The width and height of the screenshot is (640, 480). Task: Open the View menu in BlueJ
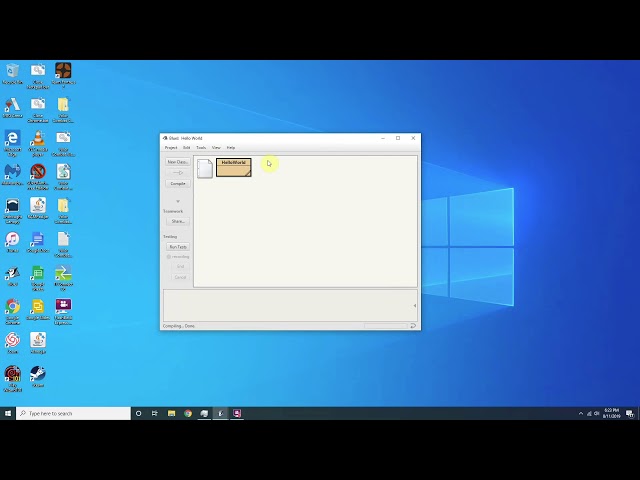216,148
